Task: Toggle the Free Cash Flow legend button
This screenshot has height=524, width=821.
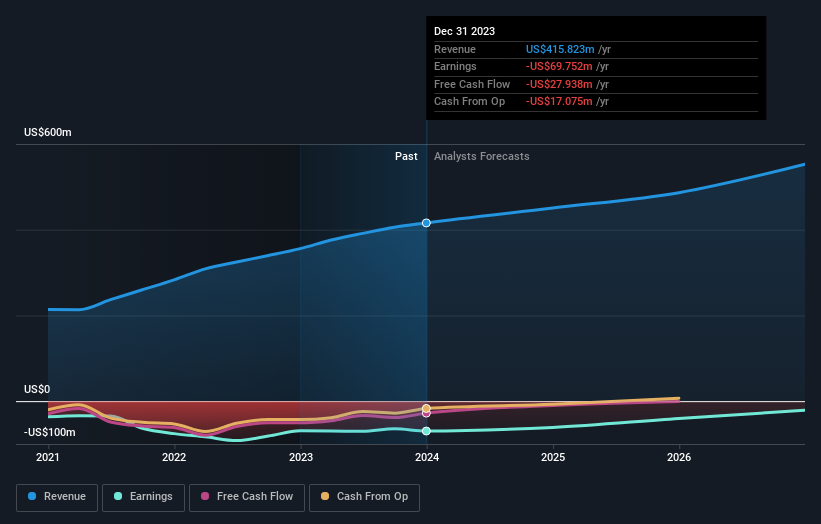Action: [247, 497]
